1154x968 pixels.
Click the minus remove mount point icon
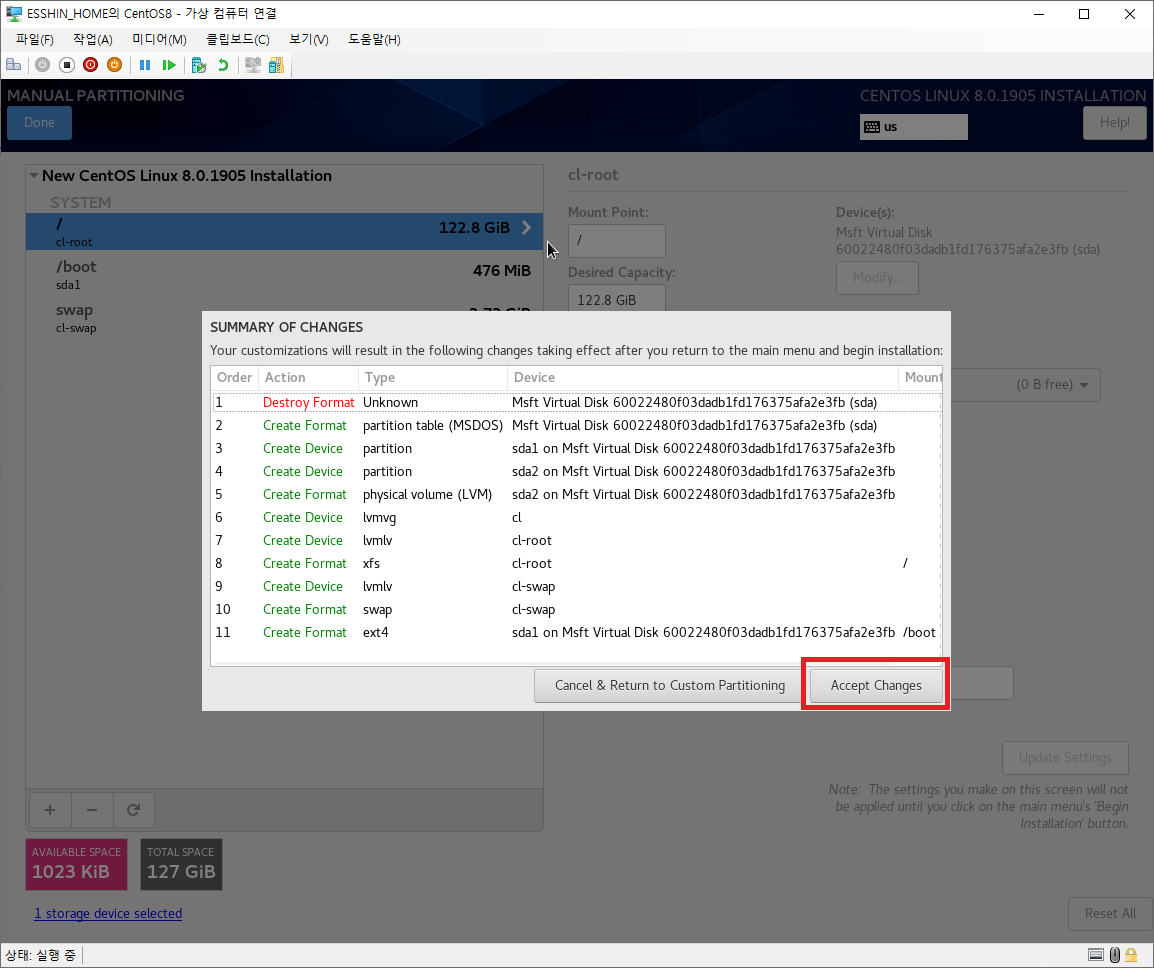pyautogui.click(x=92, y=810)
